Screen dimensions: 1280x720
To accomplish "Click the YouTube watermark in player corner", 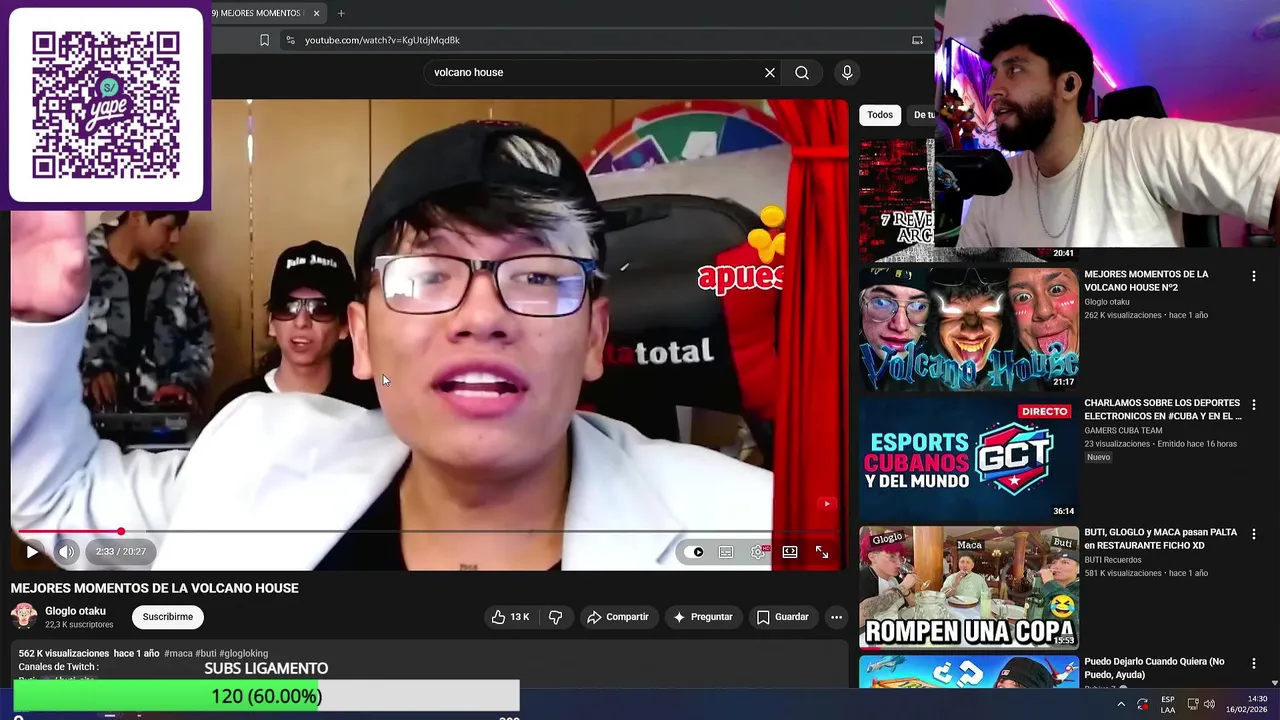I will click(x=826, y=504).
